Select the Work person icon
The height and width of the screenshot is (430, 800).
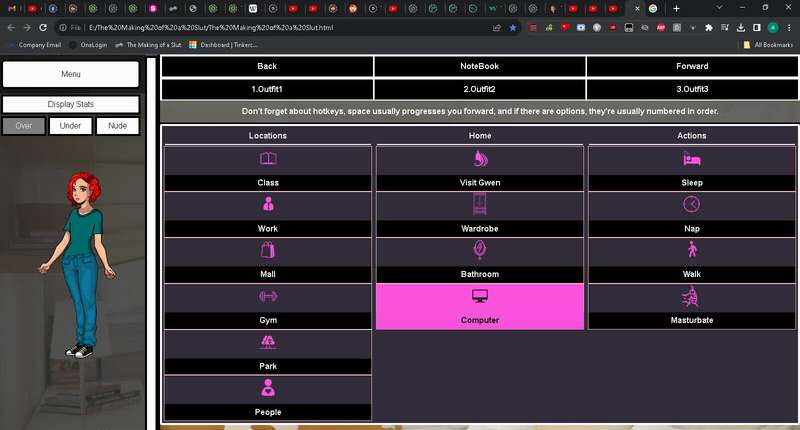pyautogui.click(x=268, y=204)
